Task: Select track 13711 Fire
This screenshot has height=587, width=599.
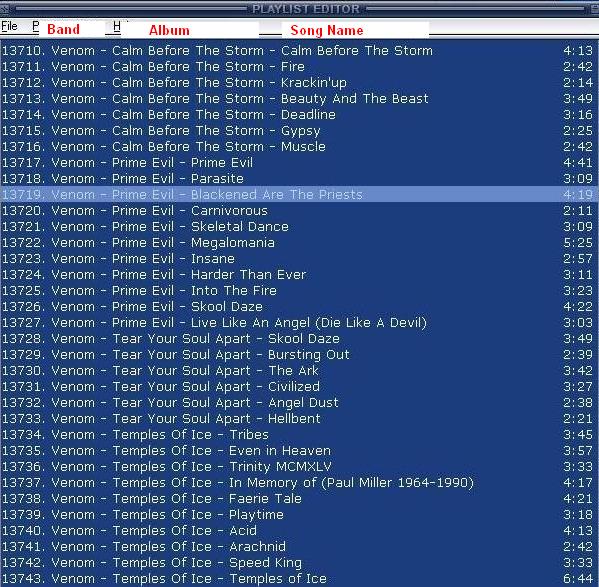Action: 299,67
